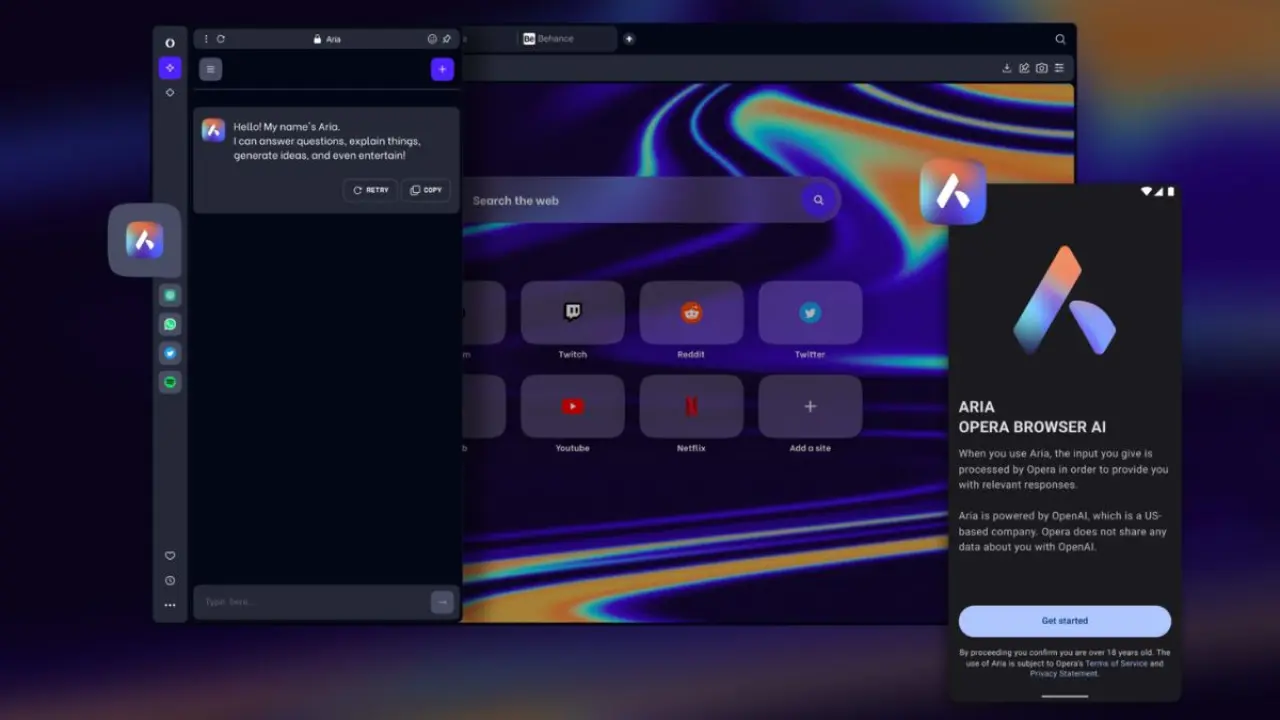Open bookmarks heart icon in sidebar
This screenshot has width=1280, height=720.
click(x=170, y=556)
